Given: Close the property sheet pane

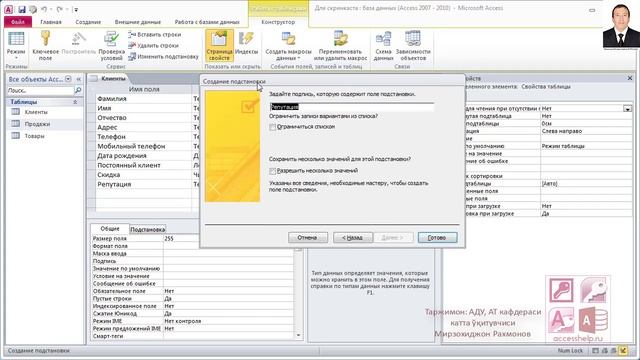Looking at the screenshot, I should 629,78.
